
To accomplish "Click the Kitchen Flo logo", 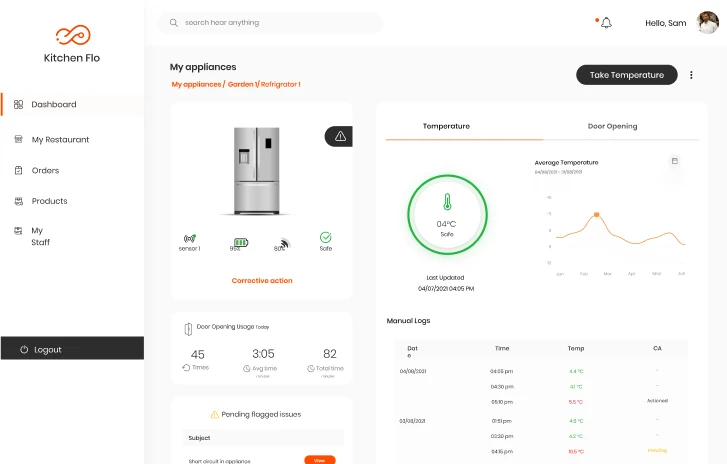I will [x=72, y=36].
